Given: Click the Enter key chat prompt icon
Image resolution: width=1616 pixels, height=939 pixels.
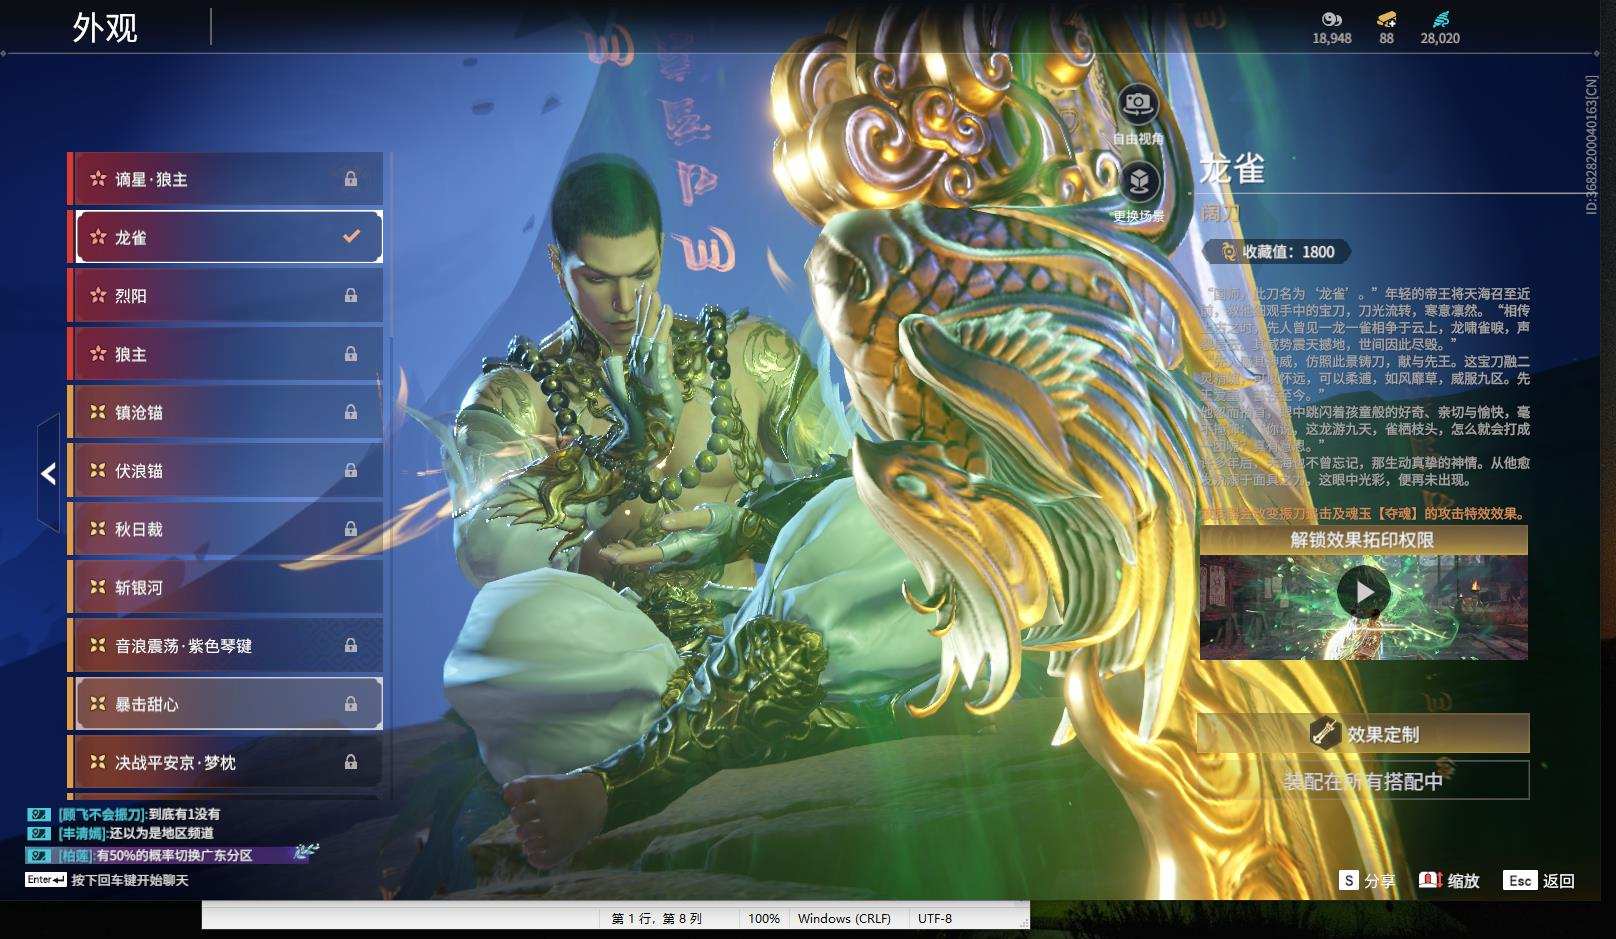Looking at the screenshot, I should [x=46, y=880].
